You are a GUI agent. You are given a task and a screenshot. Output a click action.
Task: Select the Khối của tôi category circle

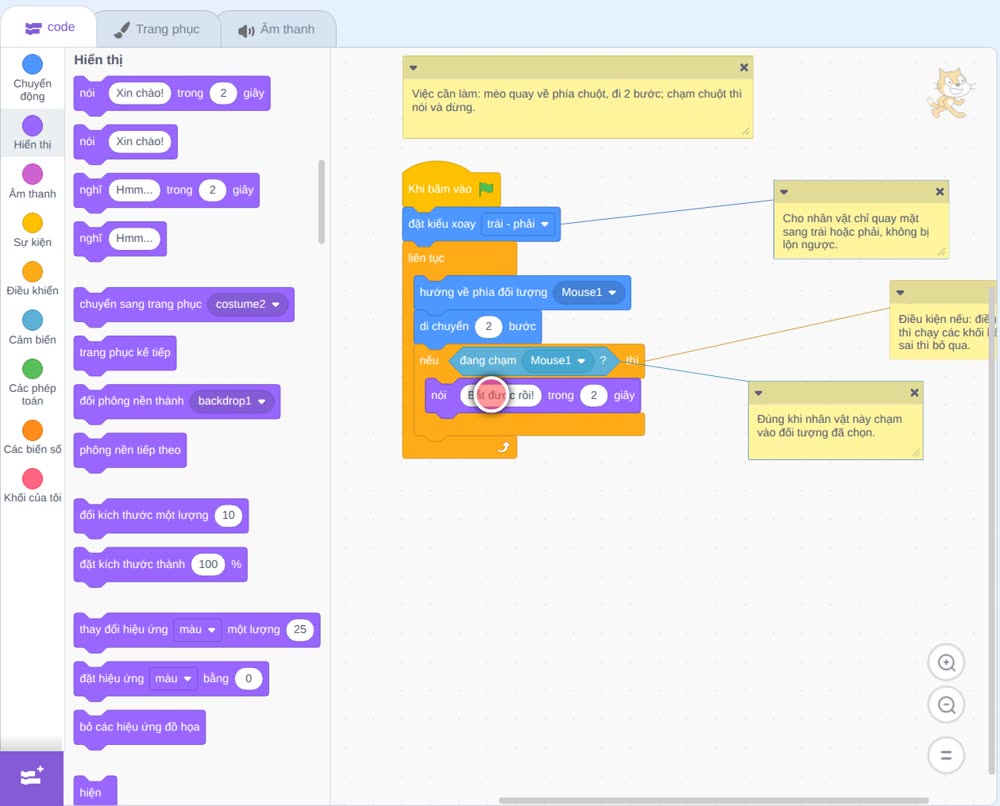coord(33,478)
